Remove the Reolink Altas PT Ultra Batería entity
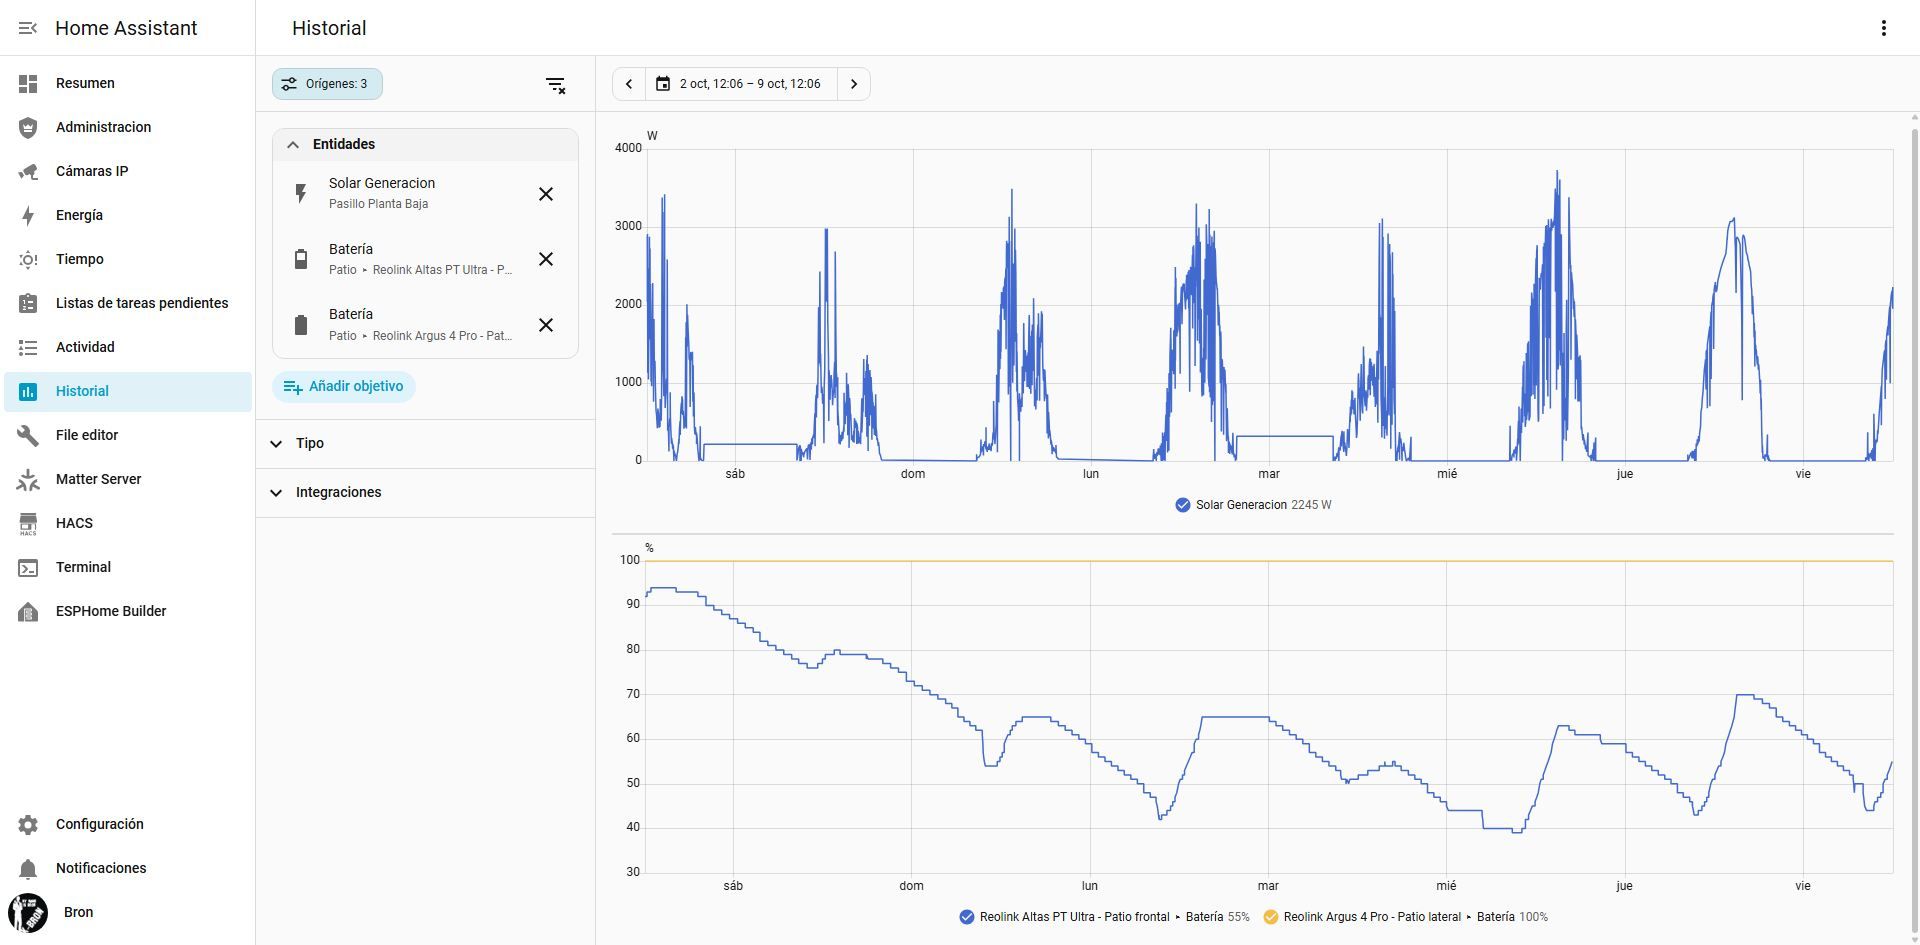Image resolution: width=1920 pixels, height=945 pixels. click(546, 259)
